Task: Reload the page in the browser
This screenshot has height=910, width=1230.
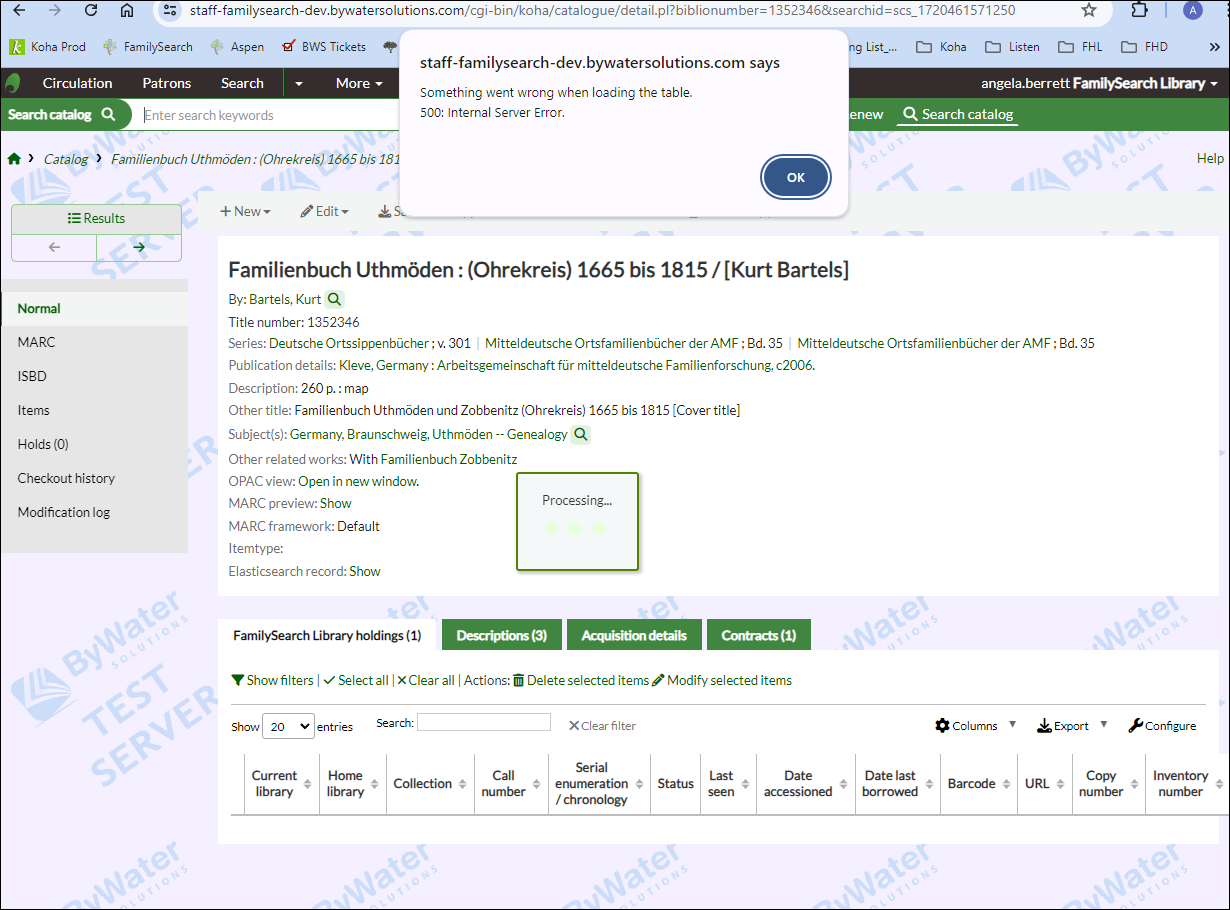Action: pyautogui.click(x=91, y=10)
